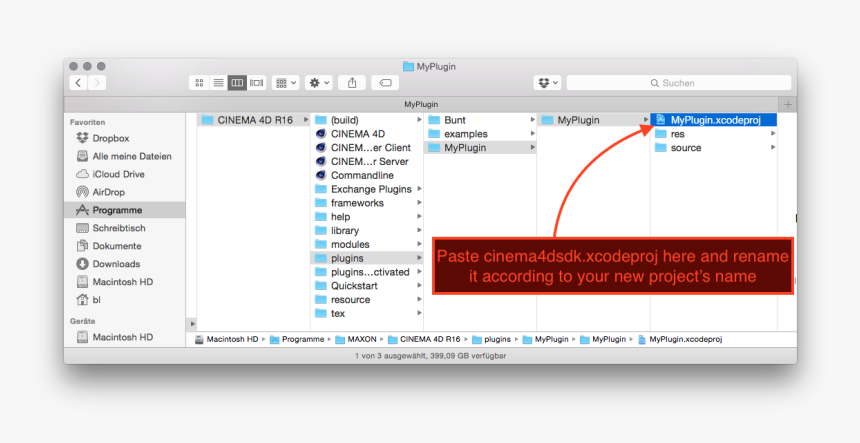Viewport: 860px width, 443px height.
Task: Select the Quickstart folder
Action: point(367,286)
